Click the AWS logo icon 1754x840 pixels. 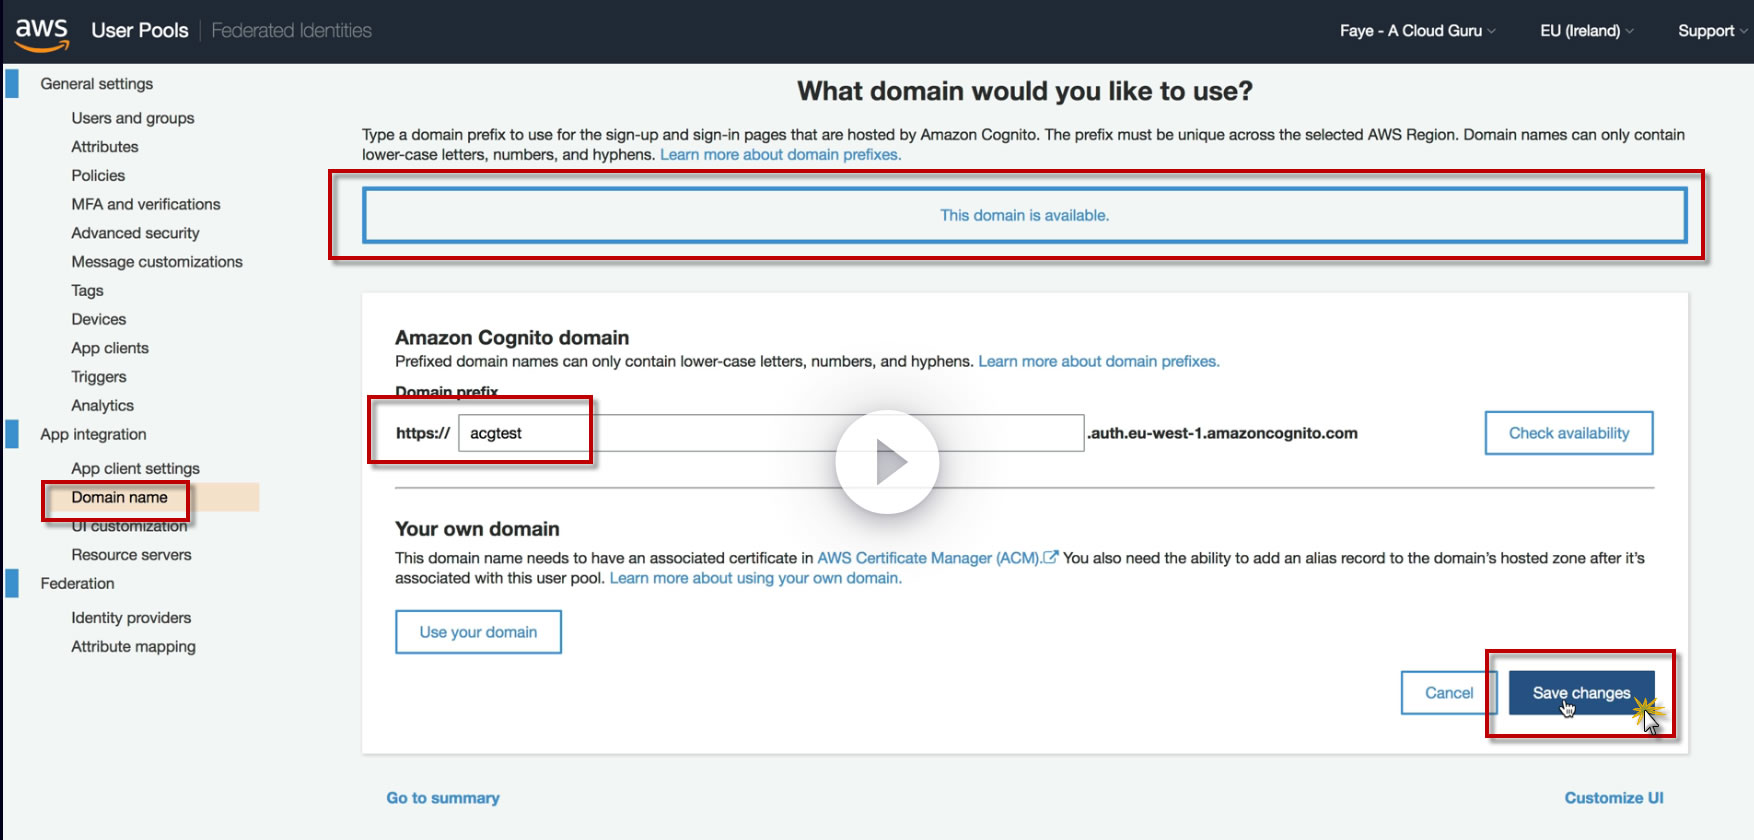coord(42,32)
